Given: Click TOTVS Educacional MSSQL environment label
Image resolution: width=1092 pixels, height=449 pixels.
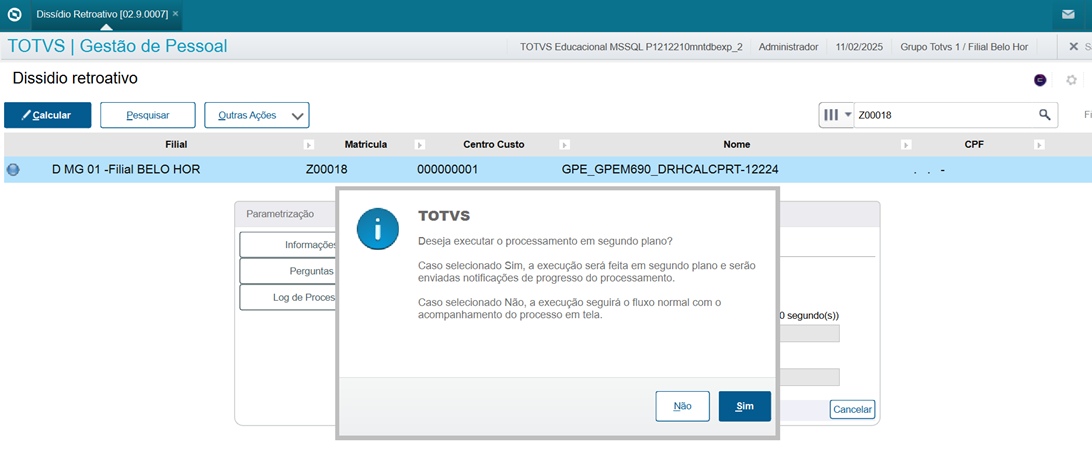Looking at the screenshot, I should pos(631,47).
